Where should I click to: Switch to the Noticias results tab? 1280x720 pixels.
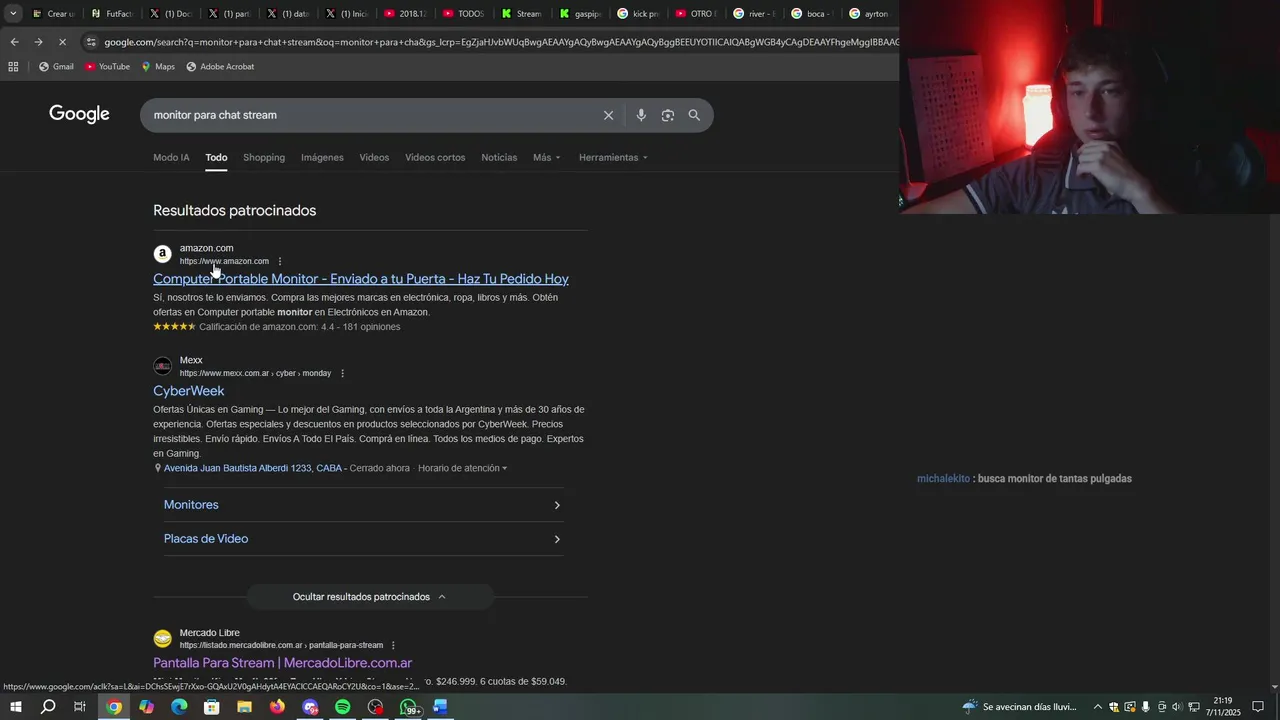(499, 157)
